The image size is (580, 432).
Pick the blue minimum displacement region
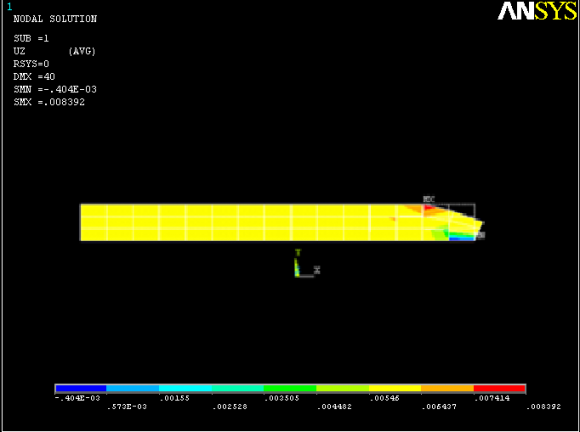coord(462,239)
